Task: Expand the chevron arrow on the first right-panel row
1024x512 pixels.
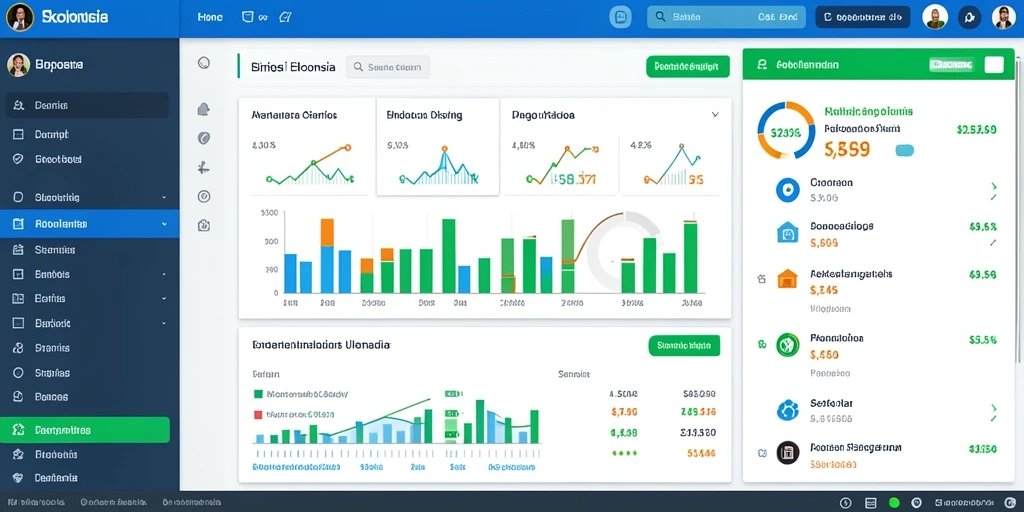Action: (993, 187)
